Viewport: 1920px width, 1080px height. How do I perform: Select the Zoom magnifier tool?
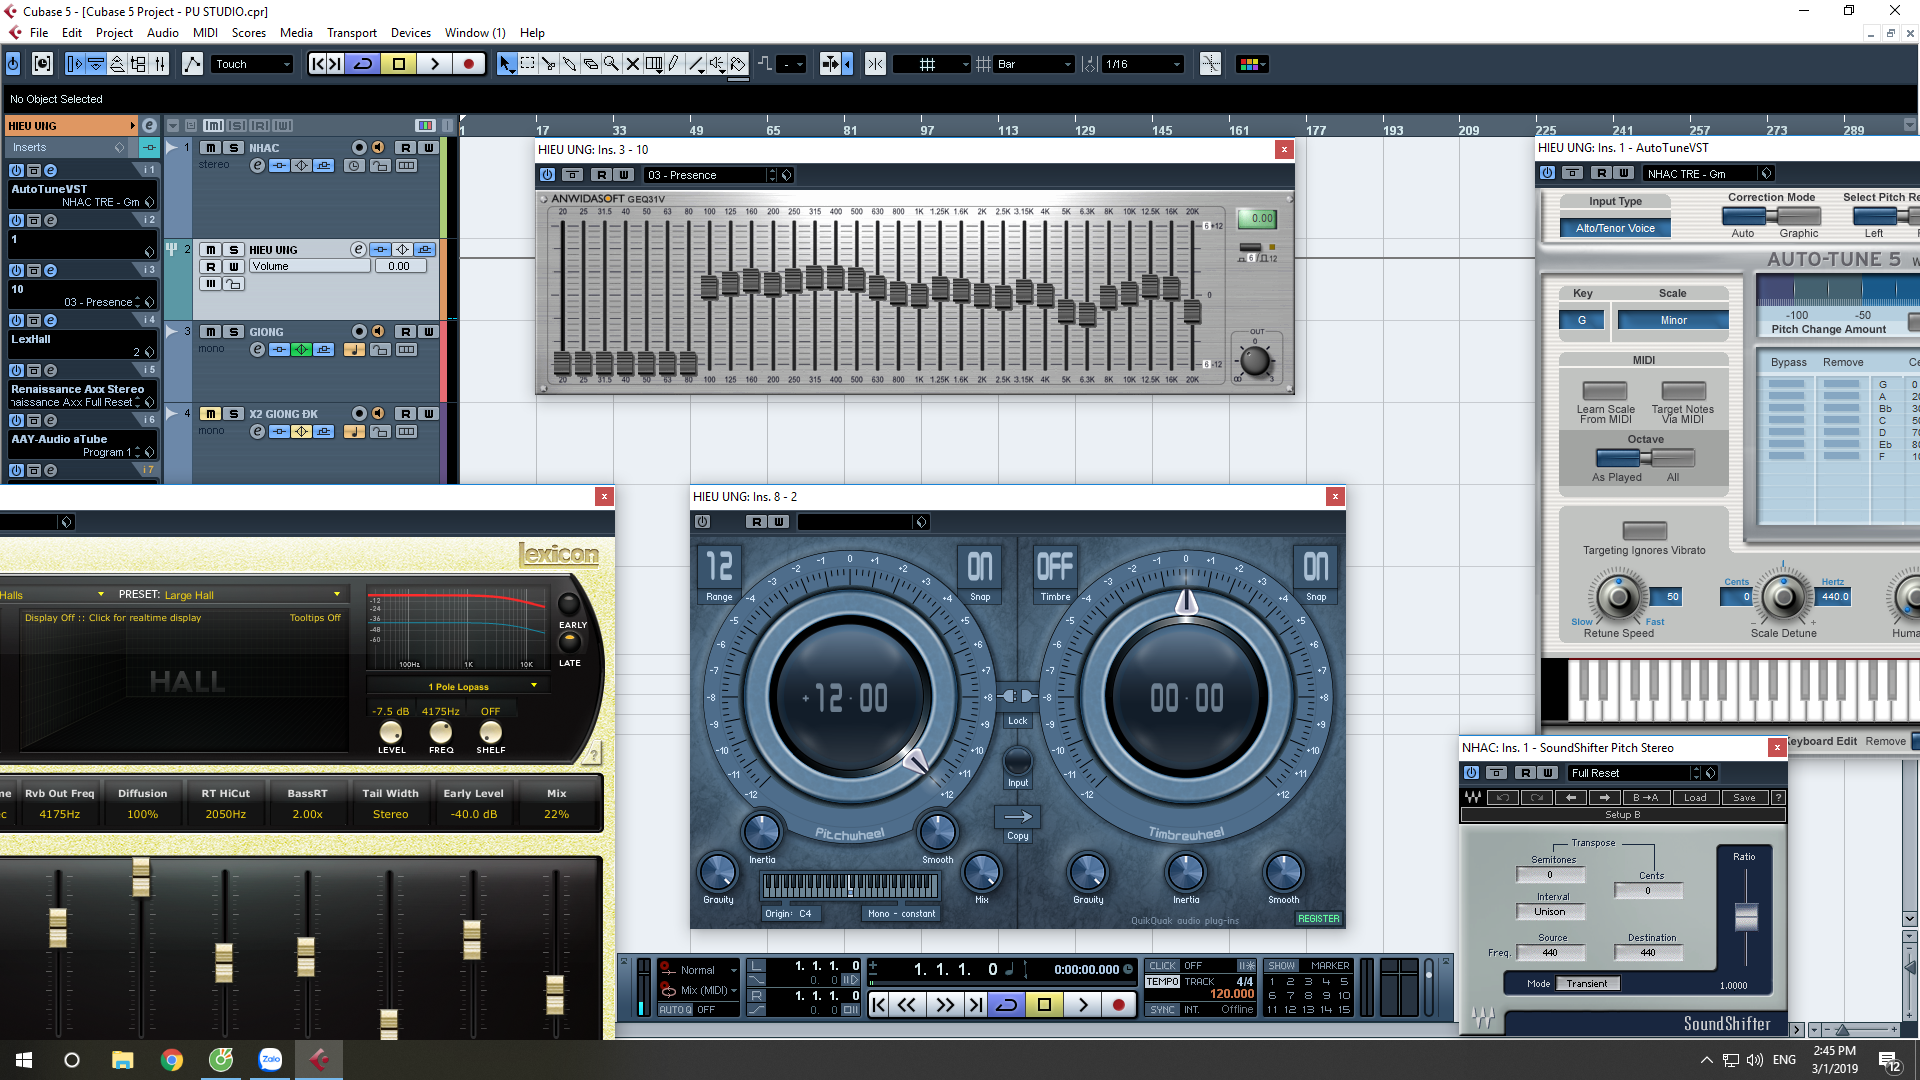[612, 64]
